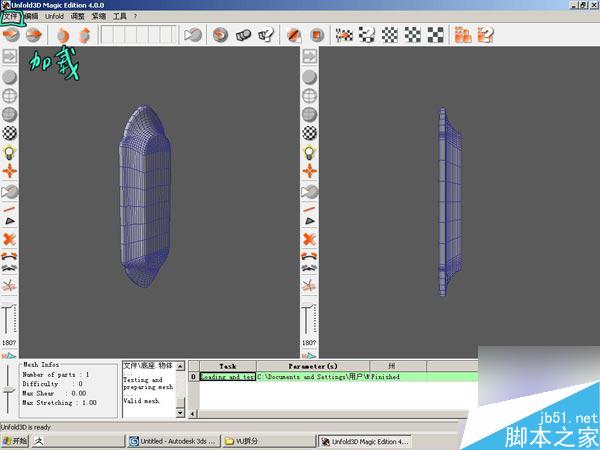Screen dimensions: 600x450
Task: Open the 开始 Start button
Action: [15, 441]
